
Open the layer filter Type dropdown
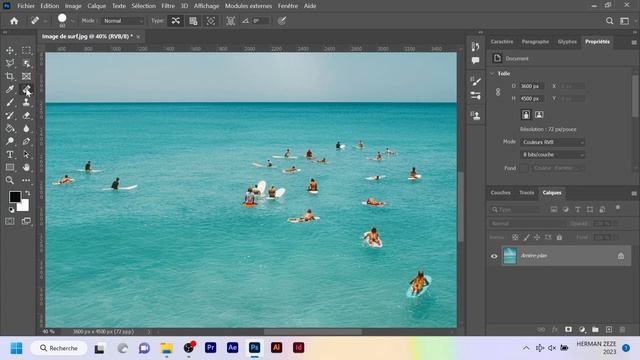(518, 209)
